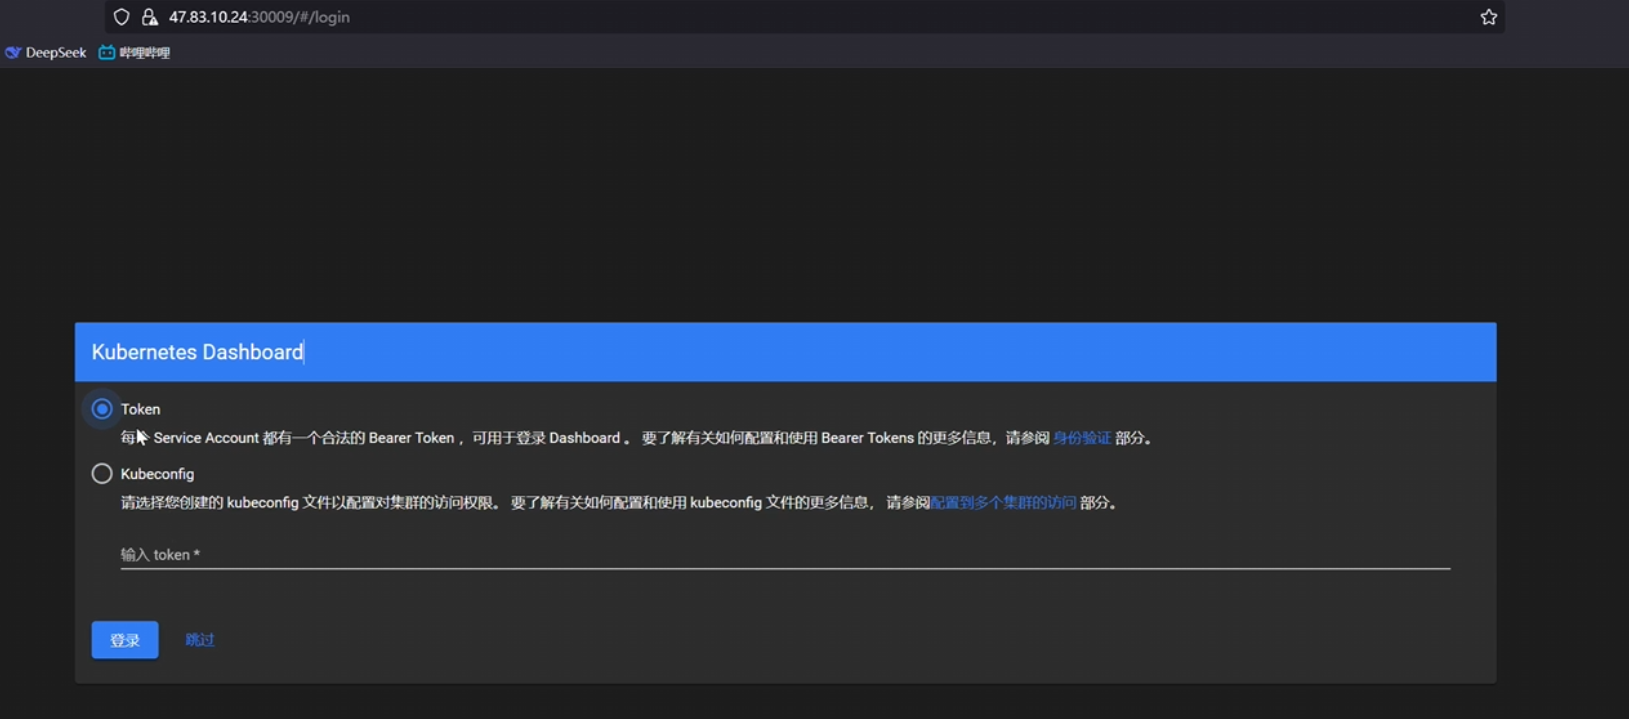This screenshot has width=1629, height=719.
Task: Click the Kubernetes Dashboard title text
Action: [197, 352]
